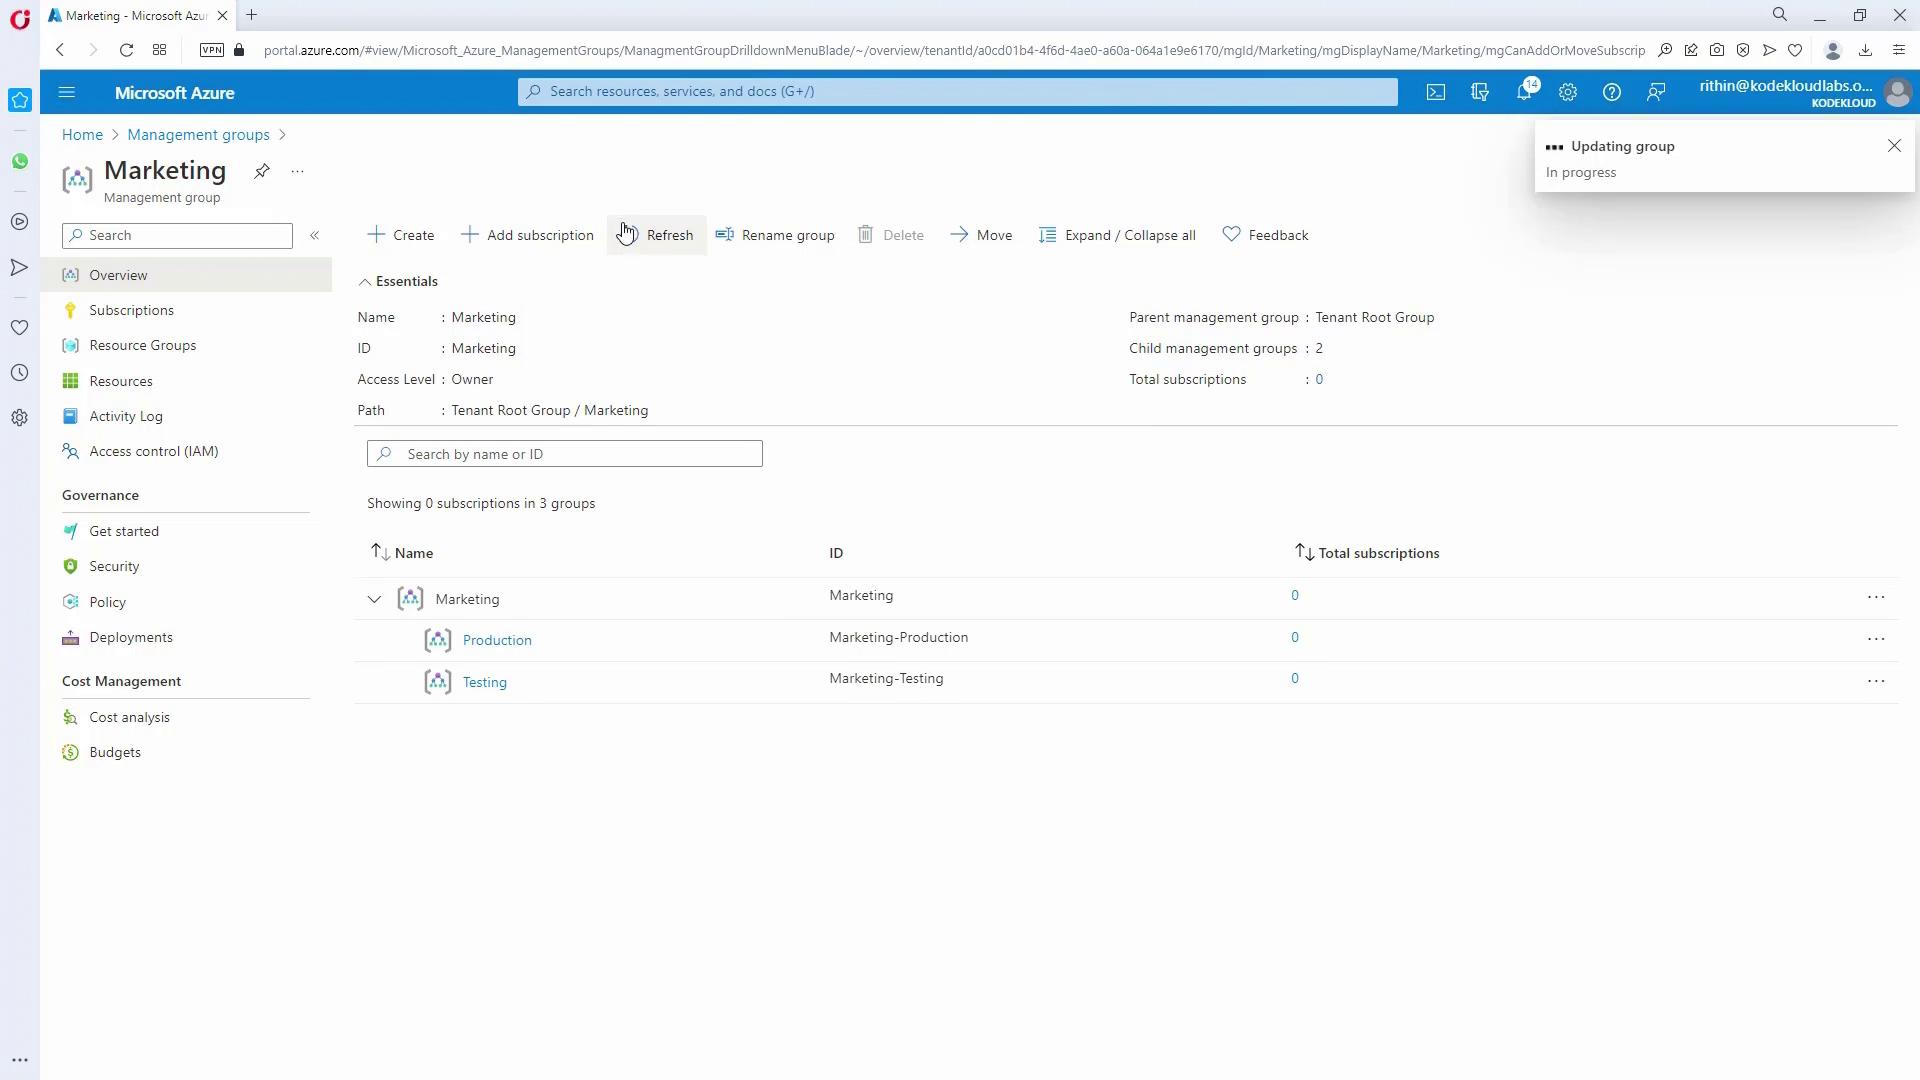Open Azure Cloud Shell icon
This screenshot has height=1080, width=1920.
click(x=1436, y=92)
